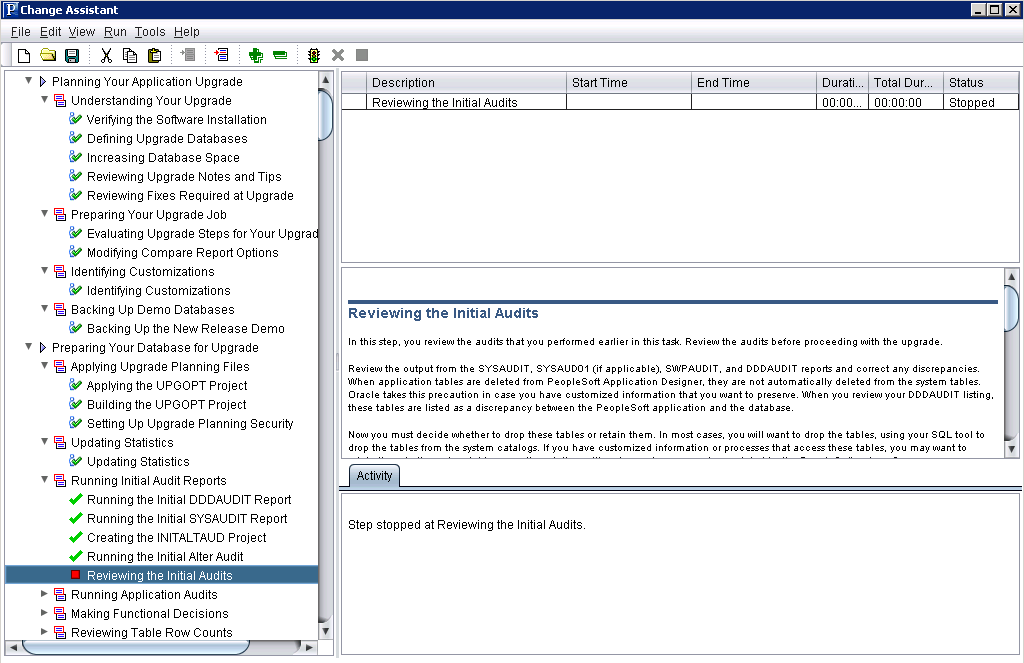Open the Tools menu
The width and height of the screenshot is (1024, 663).
(x=150, y=31)
